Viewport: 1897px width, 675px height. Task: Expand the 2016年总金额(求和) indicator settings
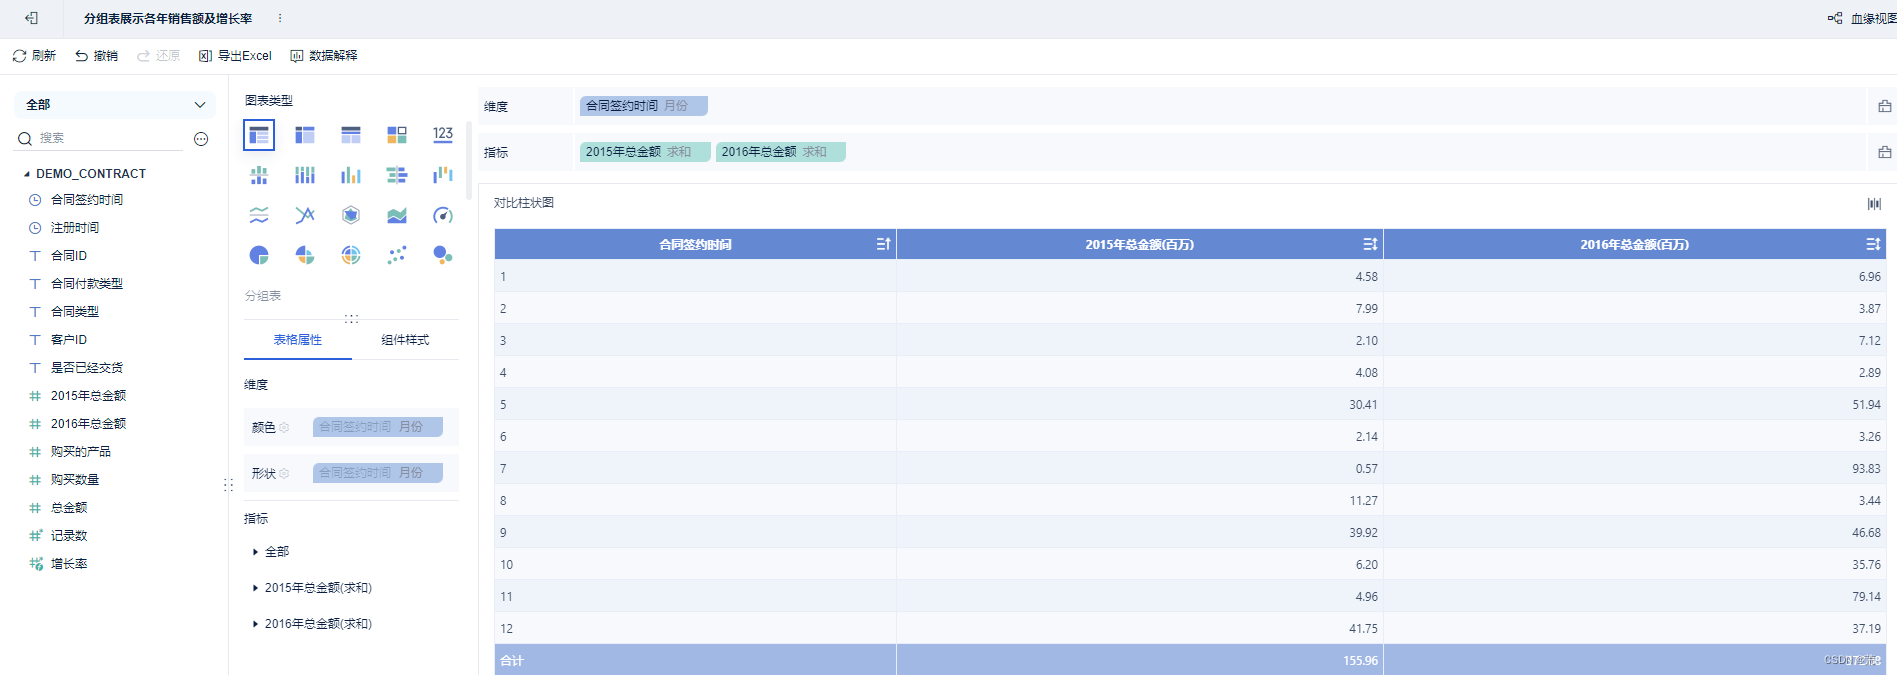point(255,624)
